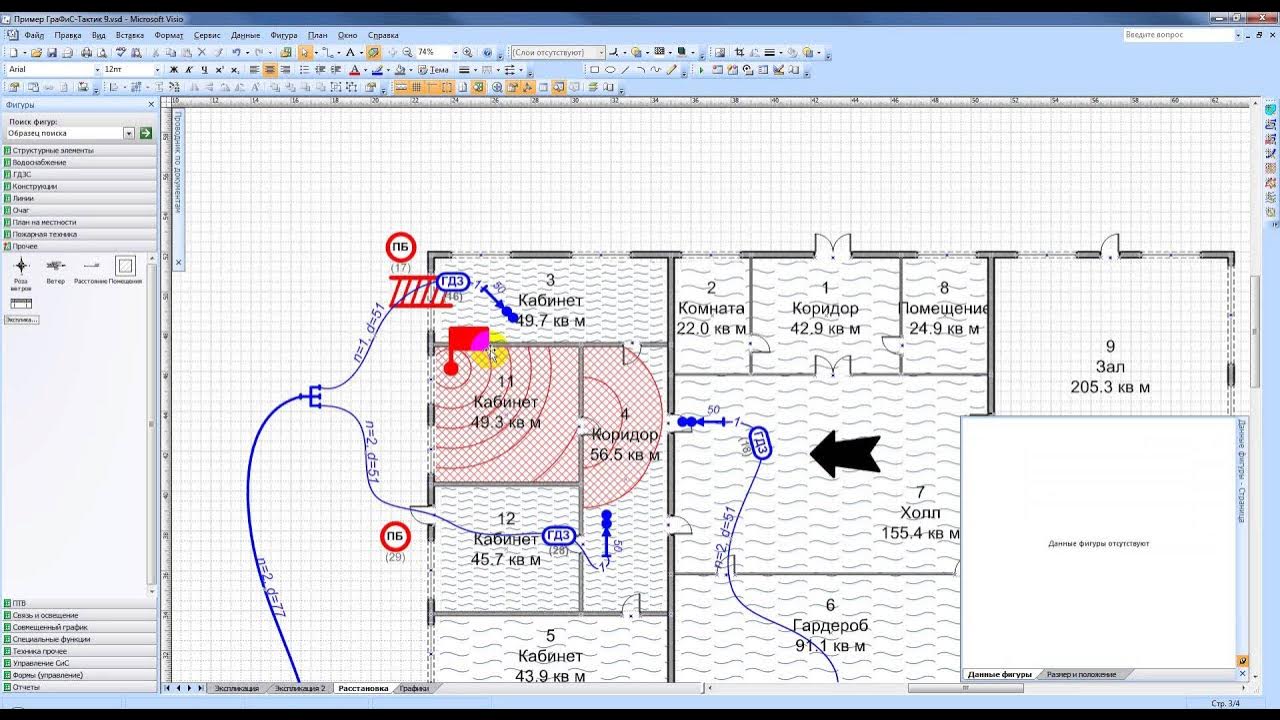Viewport: 1280px width, 720px height.
Task: Toggle bold (Ж) formatting
Action: click(x=173, y=70)
